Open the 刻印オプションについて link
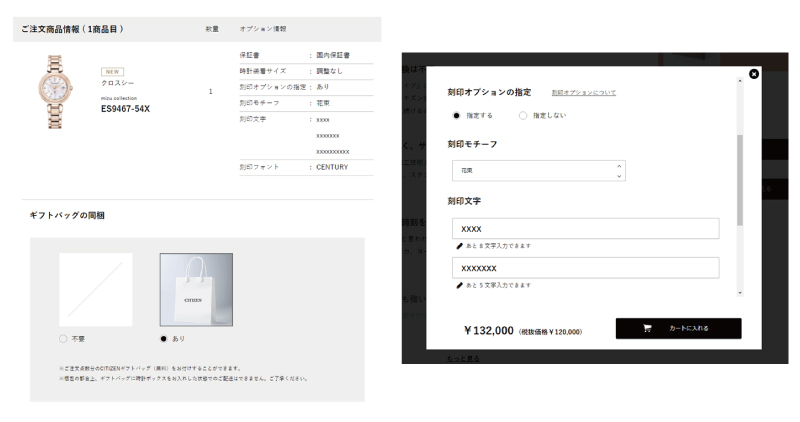 pyautogui.click(x=584, y=92)
